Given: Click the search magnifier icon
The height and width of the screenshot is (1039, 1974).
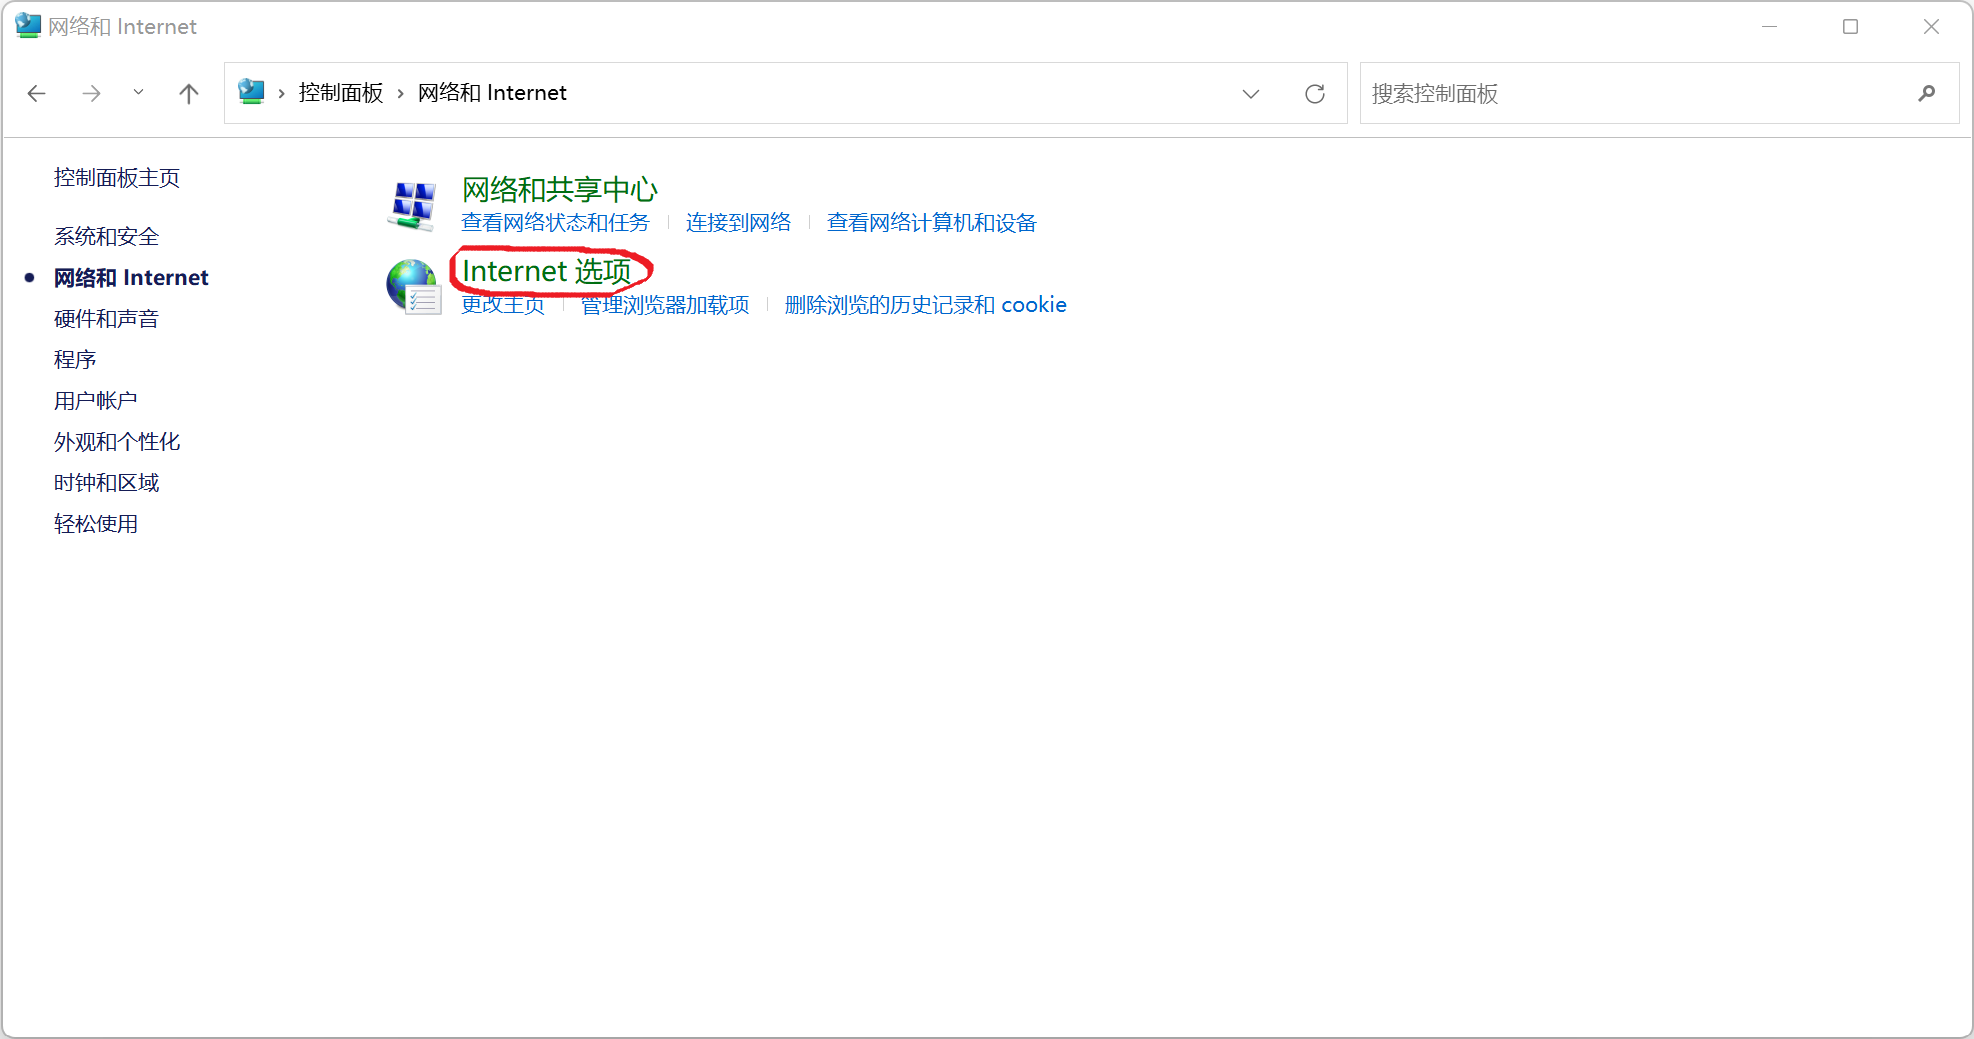Looking at the screenshot, I should tap(1926, 93).
